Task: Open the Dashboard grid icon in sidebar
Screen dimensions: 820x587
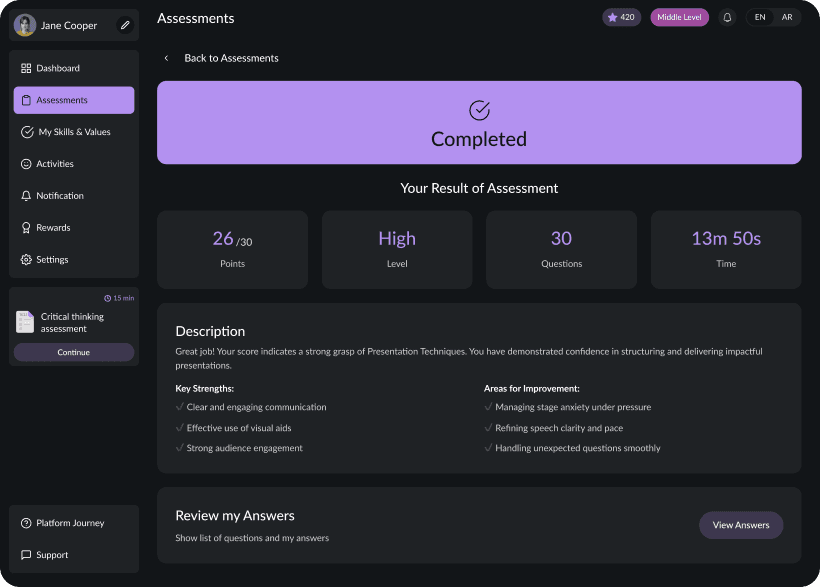Action: (25, 68)
